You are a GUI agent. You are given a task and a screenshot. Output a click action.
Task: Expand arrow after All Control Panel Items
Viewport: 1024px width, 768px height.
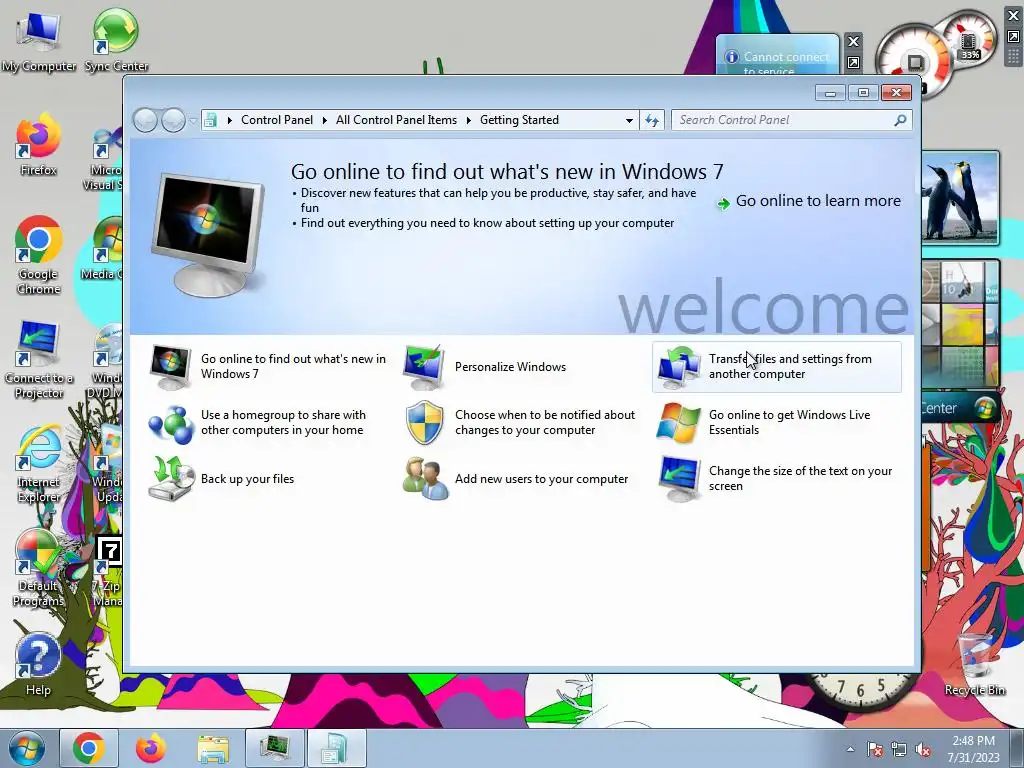tap(468, 120)
